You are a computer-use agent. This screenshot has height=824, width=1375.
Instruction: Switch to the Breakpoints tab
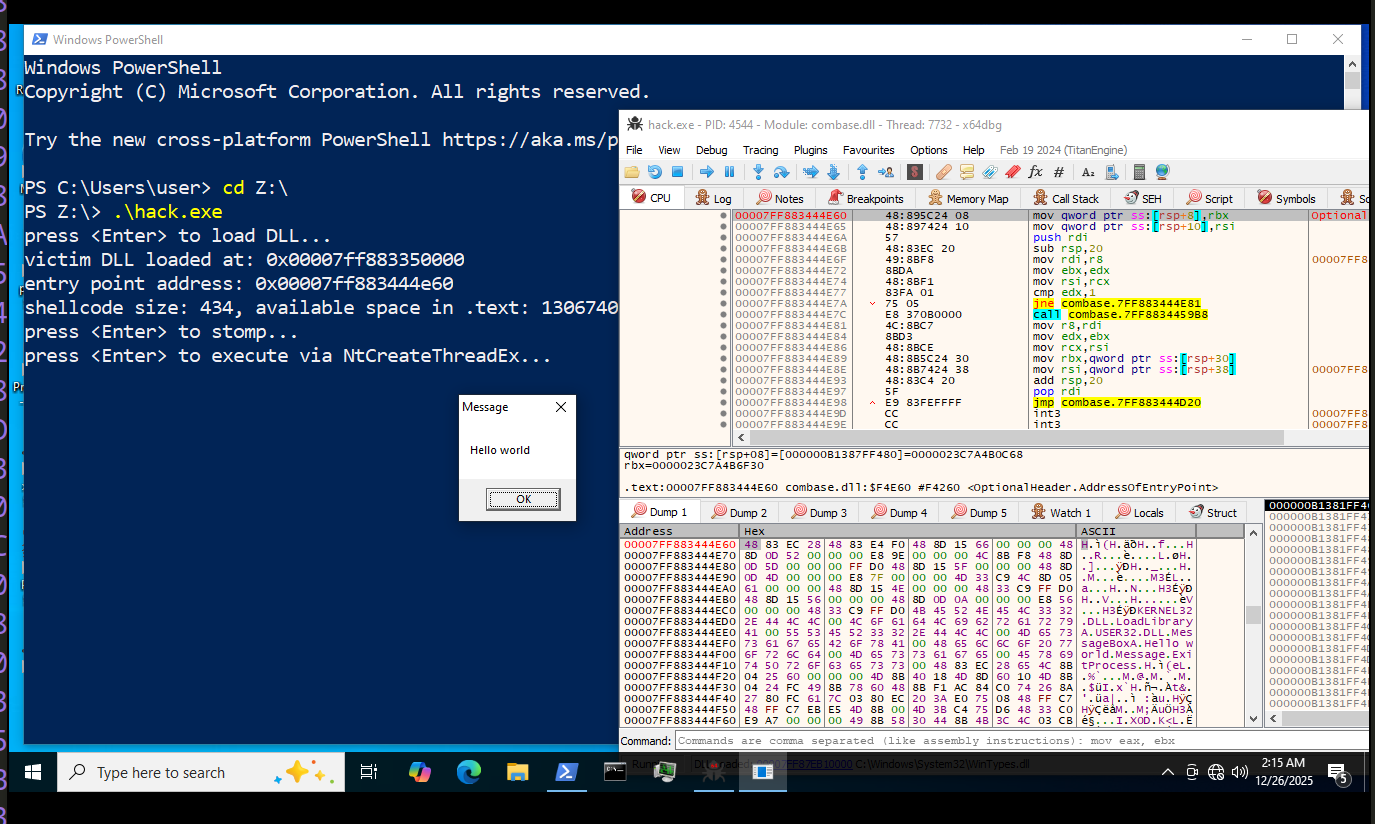(x=866, y=198)
